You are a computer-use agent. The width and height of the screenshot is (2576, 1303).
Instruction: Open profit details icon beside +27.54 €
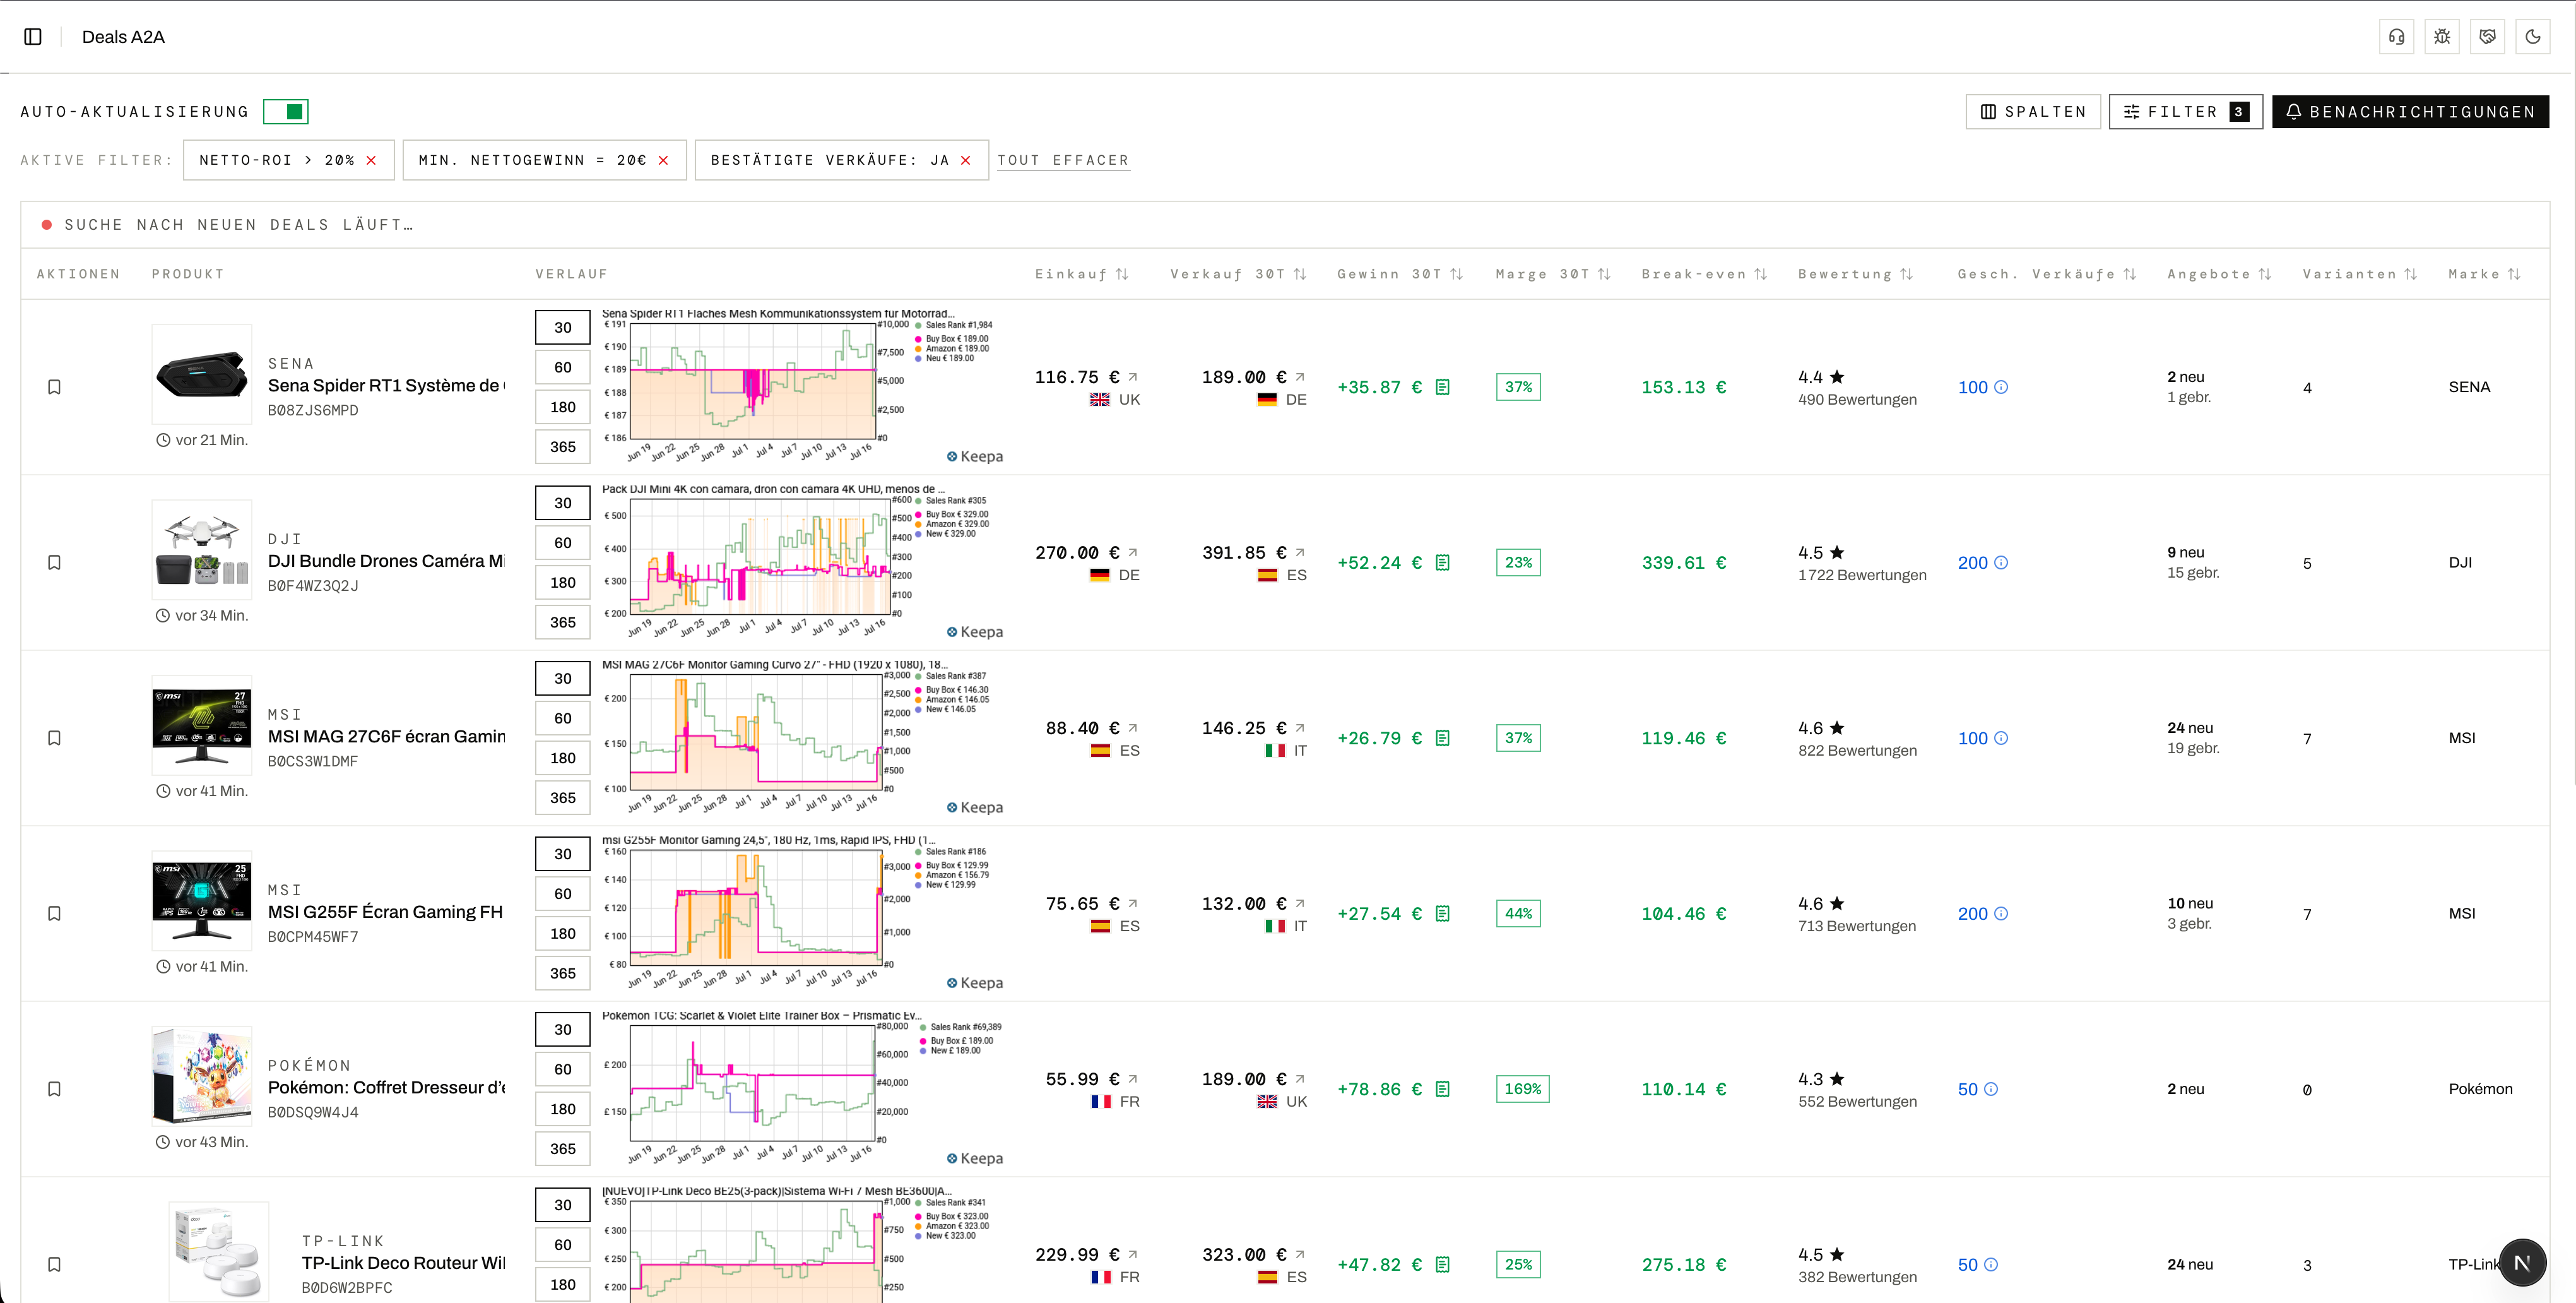coord(1442,914)
